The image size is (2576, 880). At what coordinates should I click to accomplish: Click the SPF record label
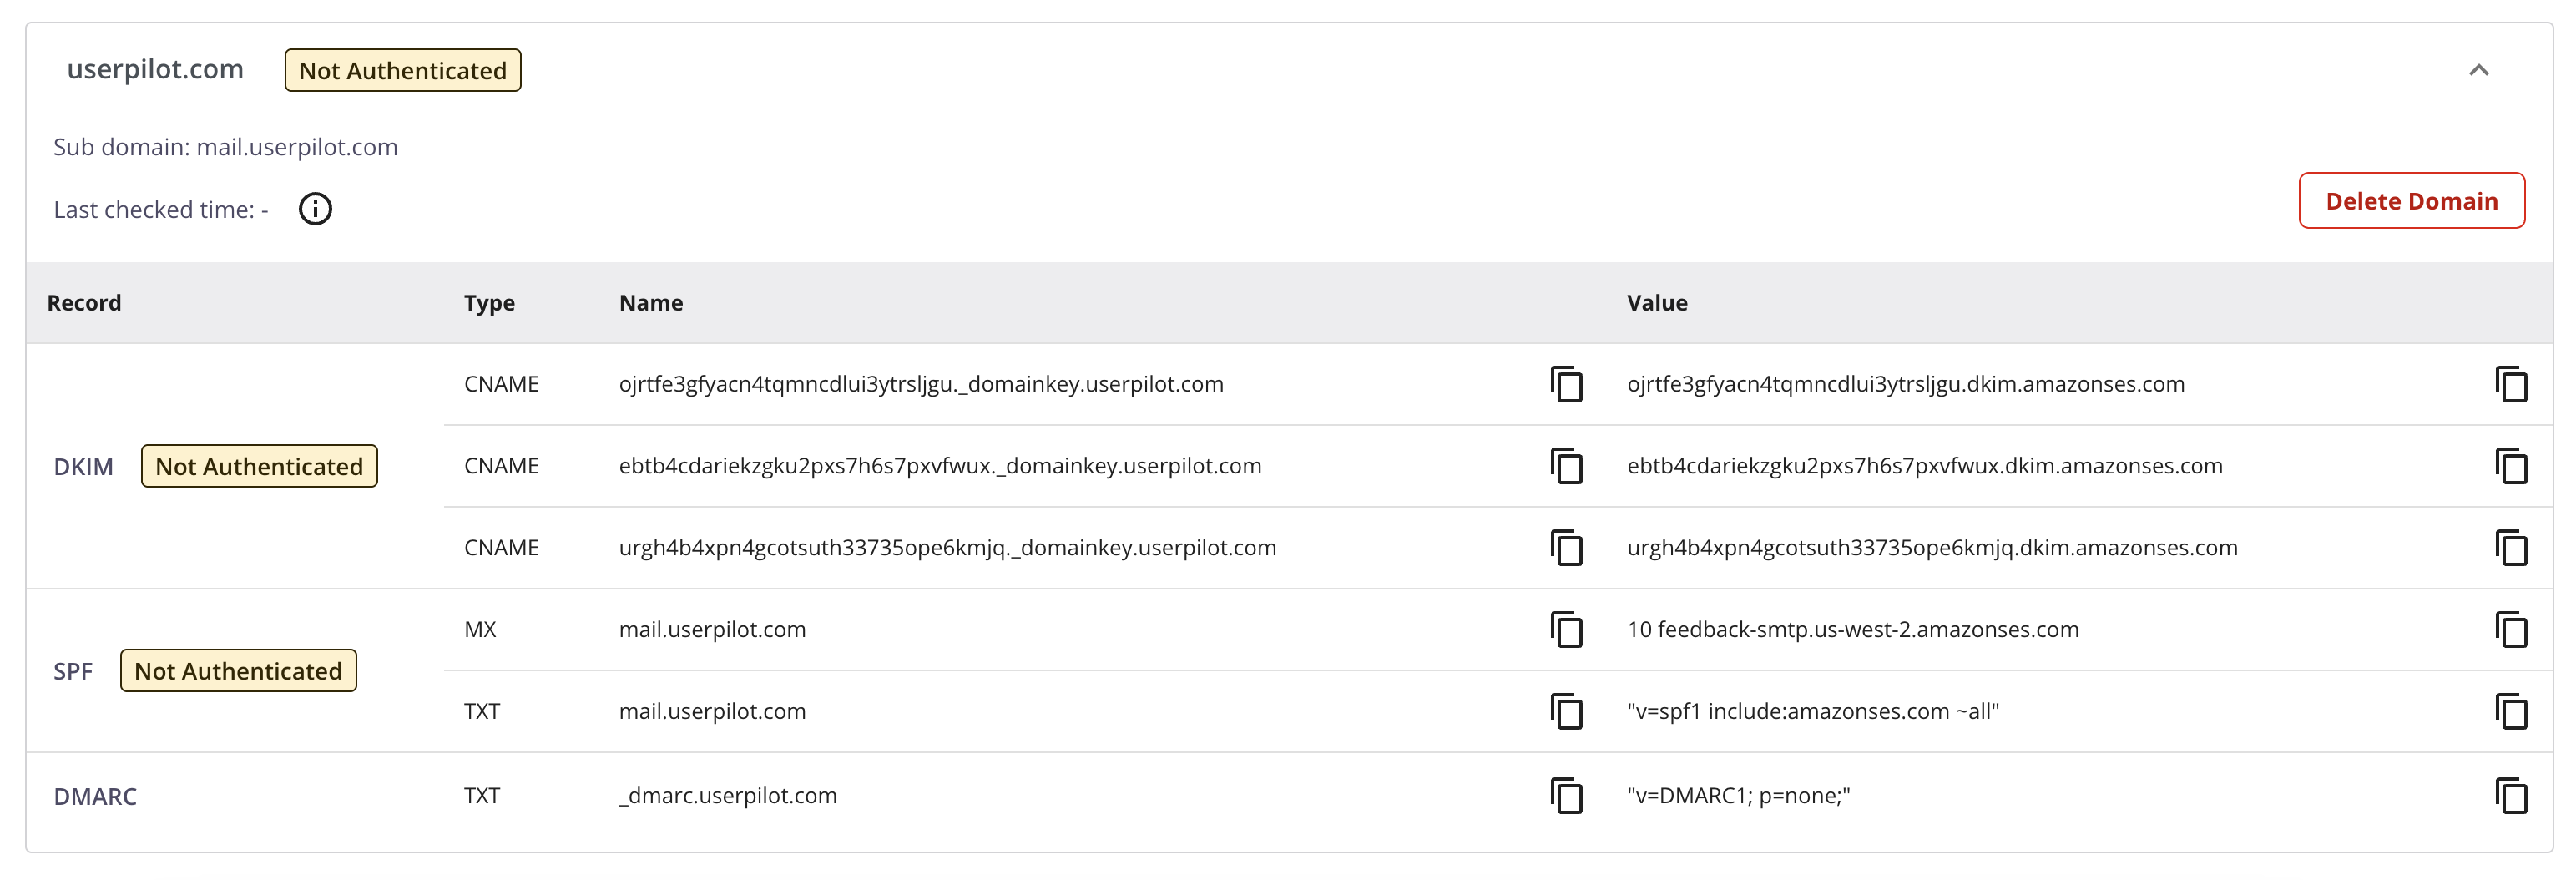click(73, 671)
